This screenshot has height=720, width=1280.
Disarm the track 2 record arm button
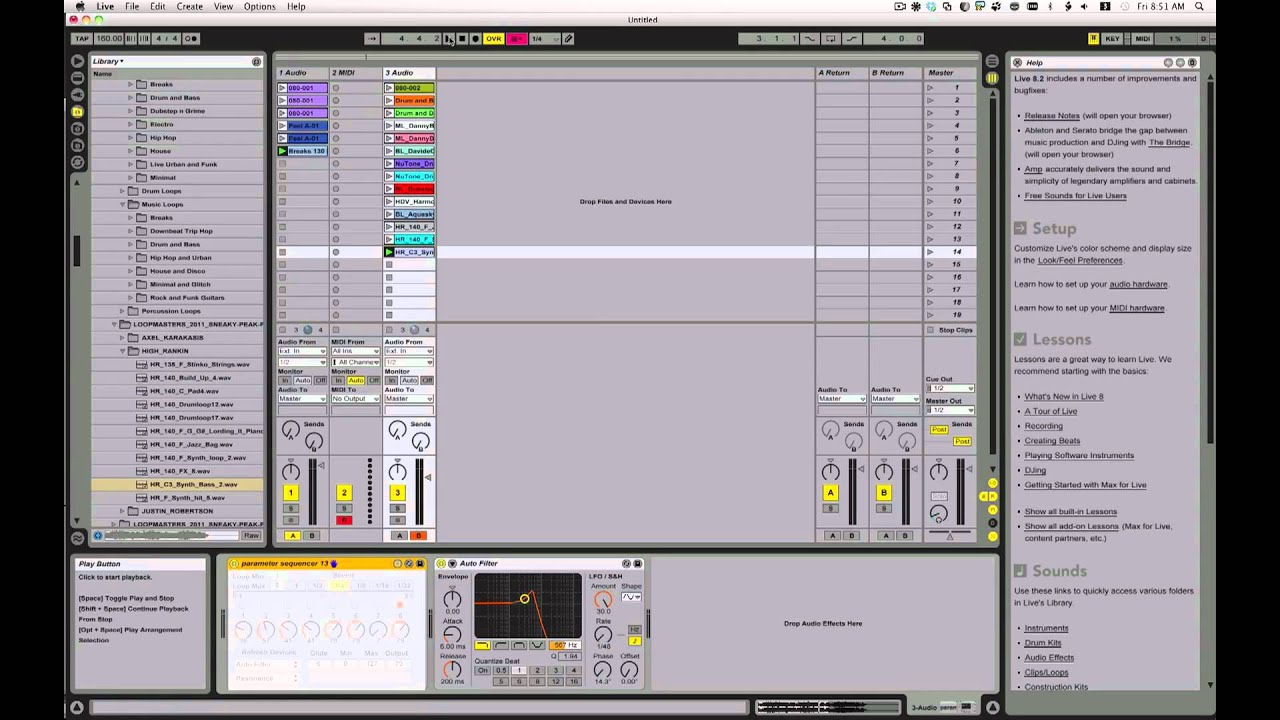coord(344,521)
